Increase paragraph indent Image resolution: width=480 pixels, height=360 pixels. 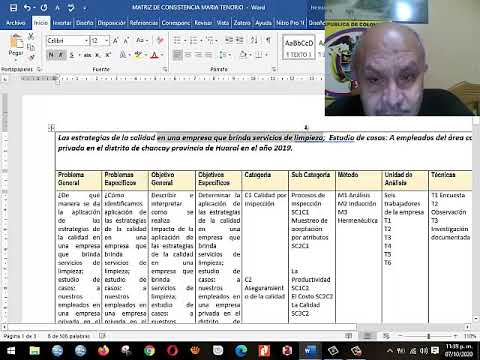240,40
